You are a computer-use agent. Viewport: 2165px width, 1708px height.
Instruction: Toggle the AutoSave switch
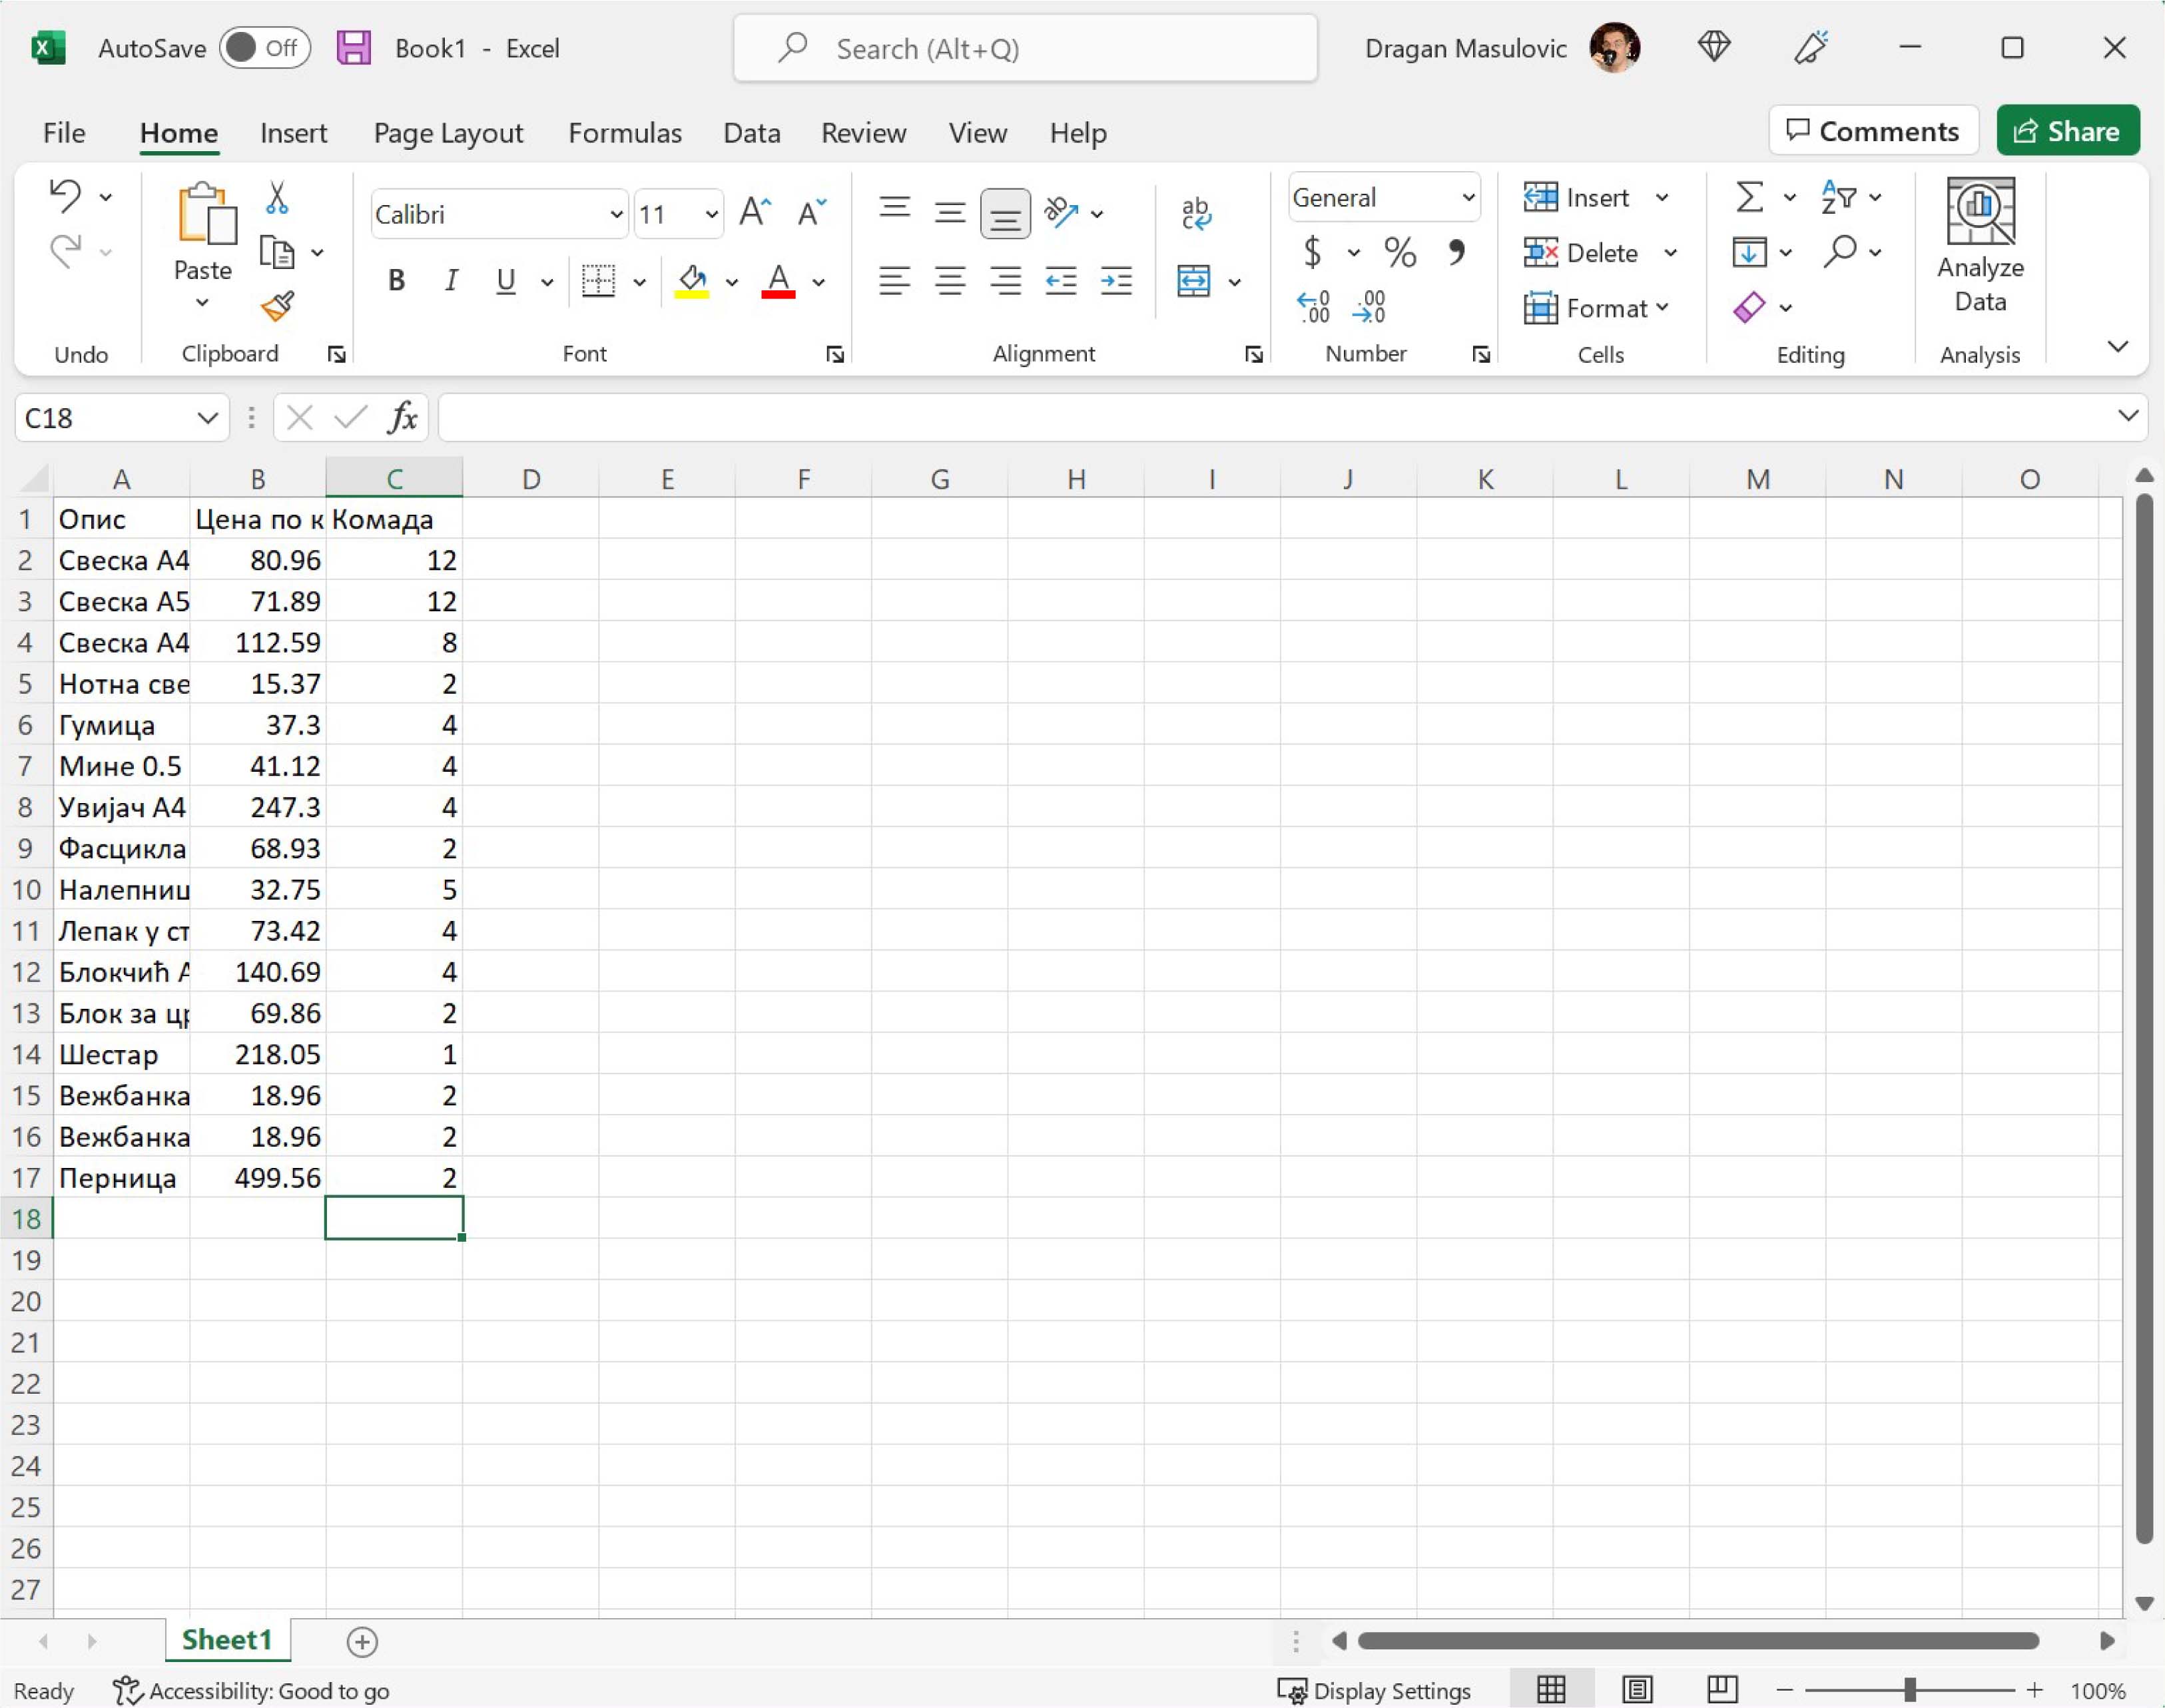(264, 48)
